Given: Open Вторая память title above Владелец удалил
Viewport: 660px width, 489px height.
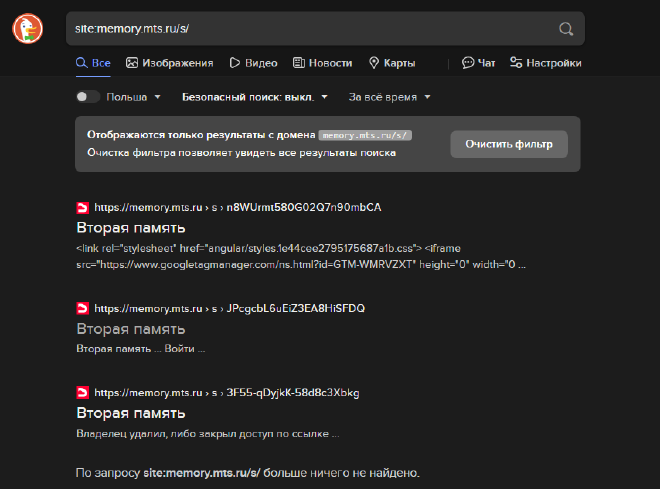Looking at the screenshot, I should [x=131, y=413].
